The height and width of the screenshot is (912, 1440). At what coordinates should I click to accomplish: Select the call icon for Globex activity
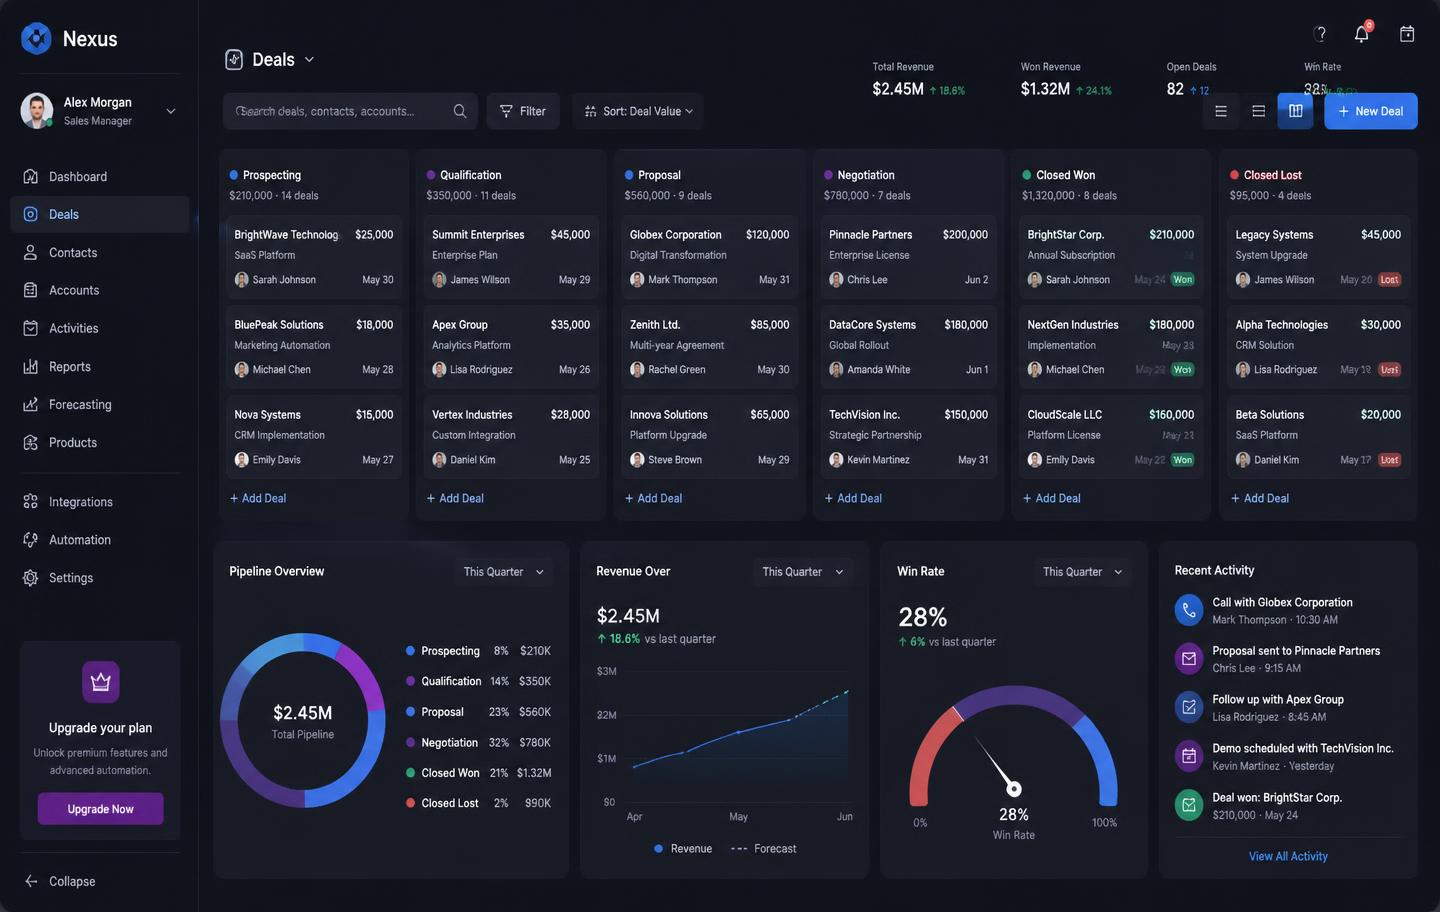[x=1188, y=610]
